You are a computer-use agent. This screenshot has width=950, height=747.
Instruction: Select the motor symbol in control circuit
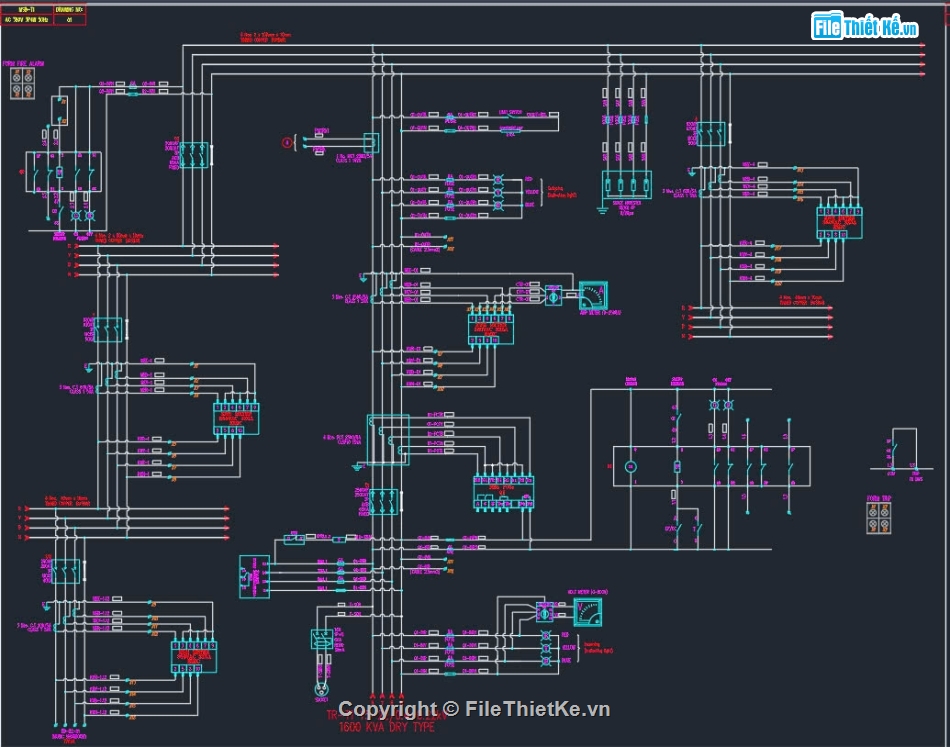pos(631,466)
